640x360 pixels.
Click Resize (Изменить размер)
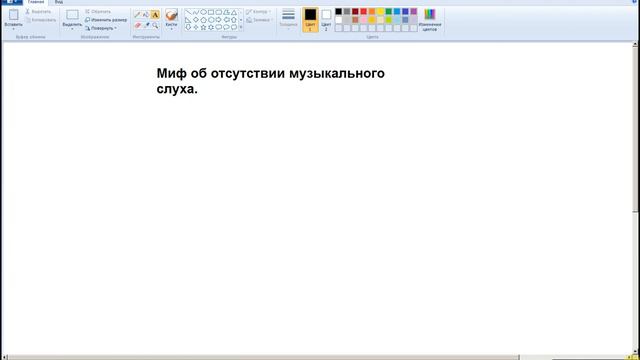(106, 20)
